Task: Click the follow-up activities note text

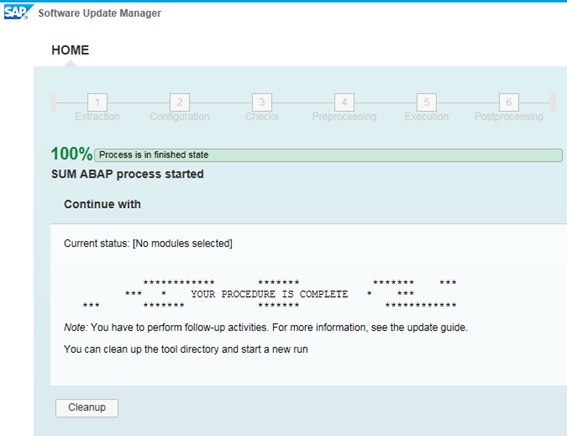Action: 266,328
